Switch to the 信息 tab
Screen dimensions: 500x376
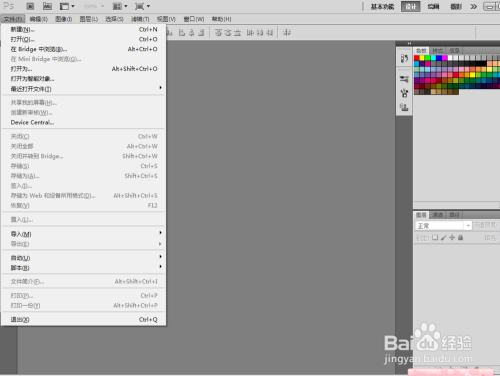[454, 50]
